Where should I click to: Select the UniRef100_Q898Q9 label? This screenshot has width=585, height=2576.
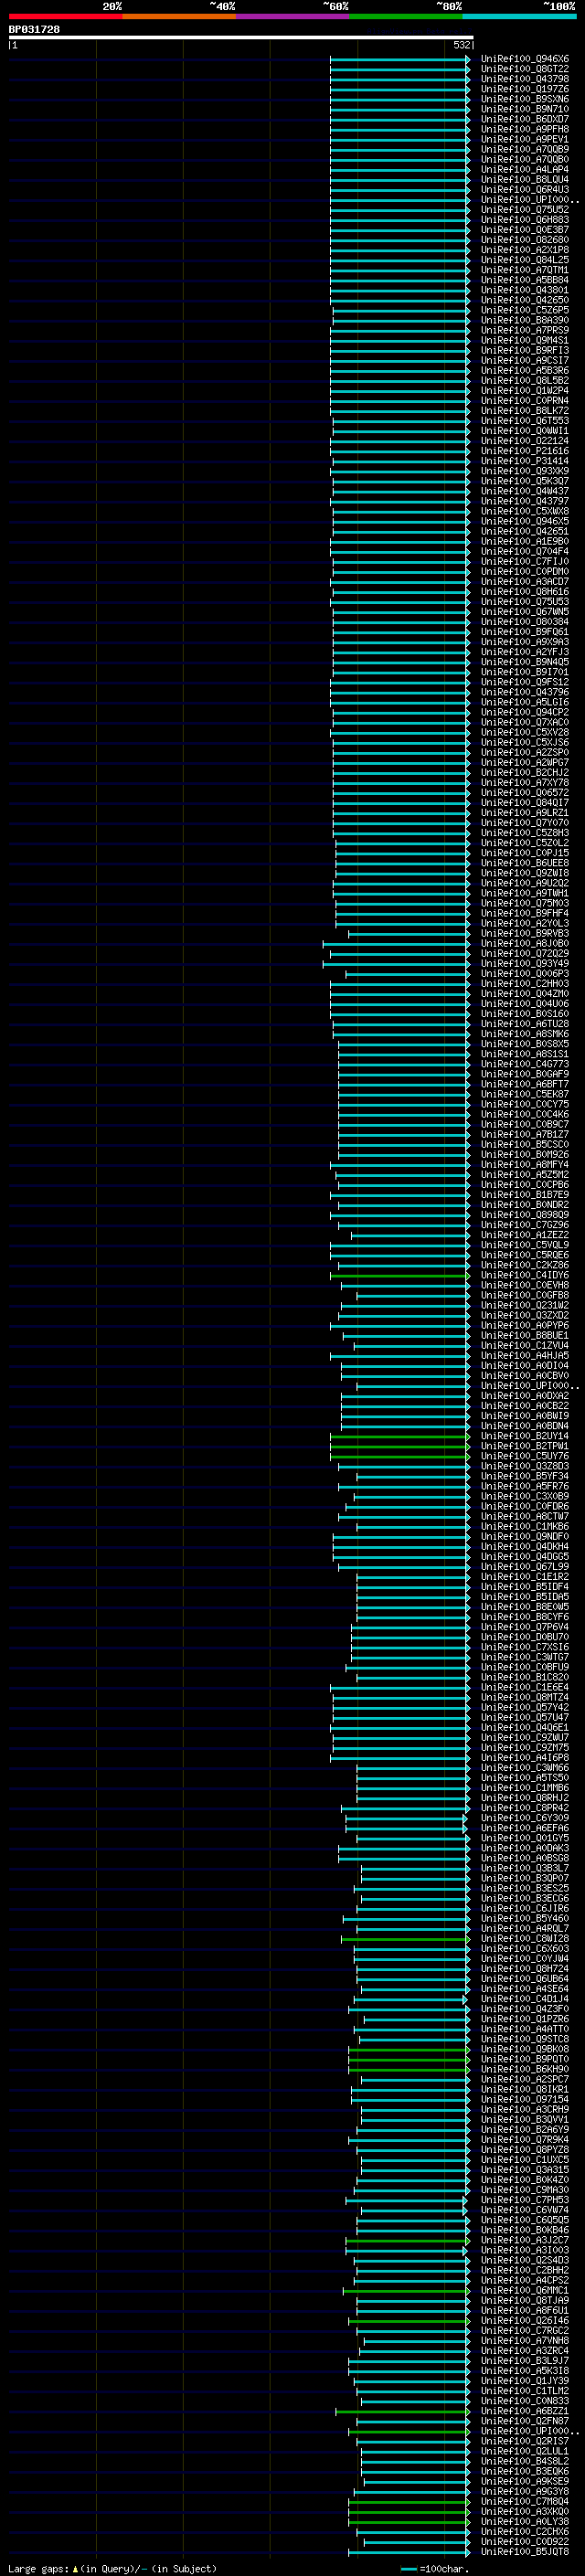[x=525, y=1215]
